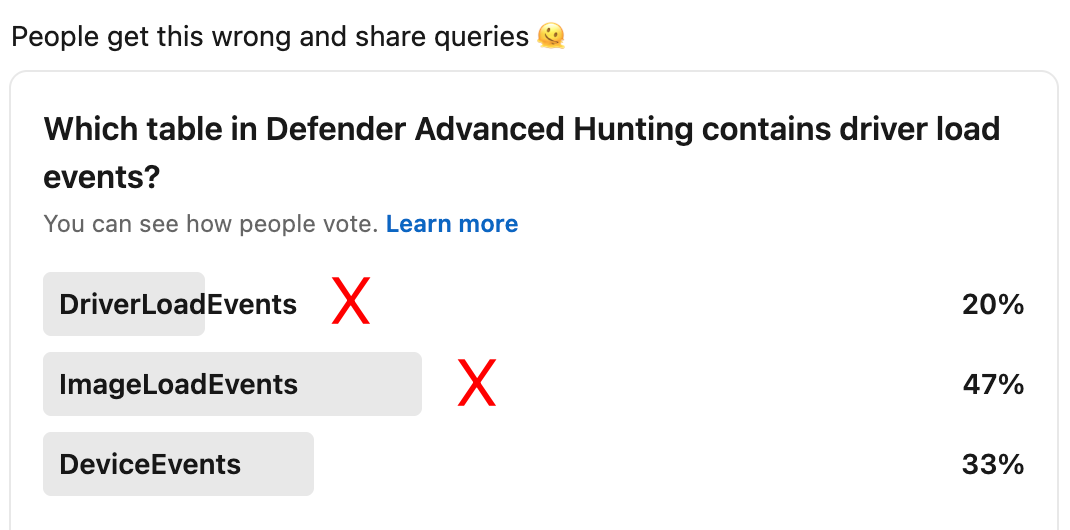Click the word "events?" in heading
This screenshot has width=1070, height=530.
pos(102,178)
